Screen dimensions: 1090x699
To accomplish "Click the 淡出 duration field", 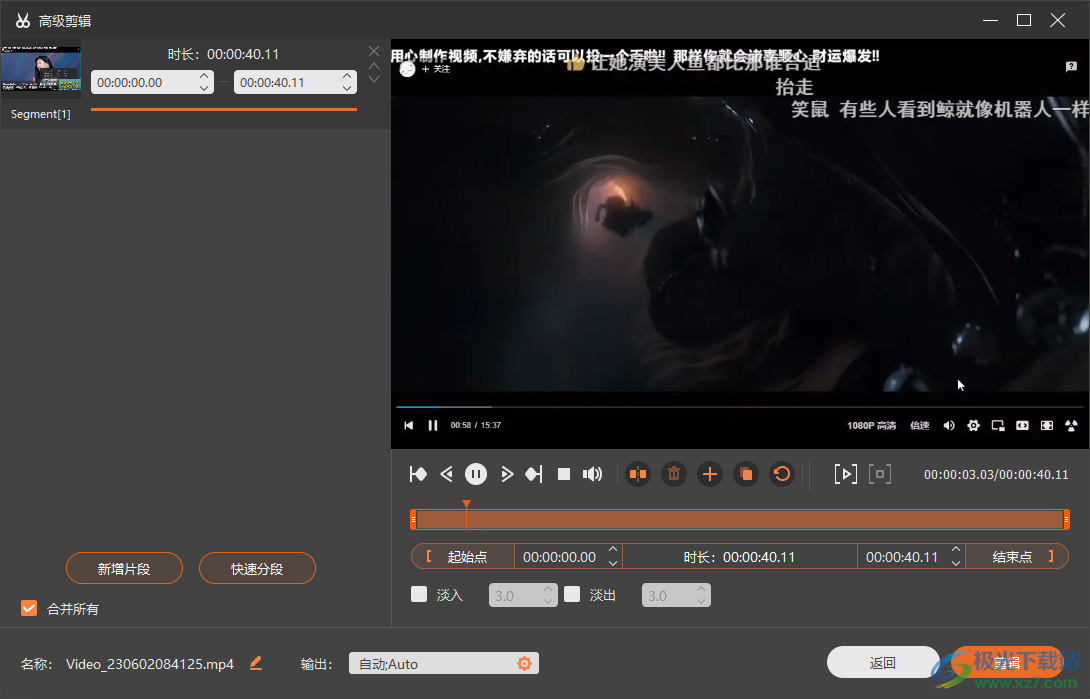I will (676, 595).
